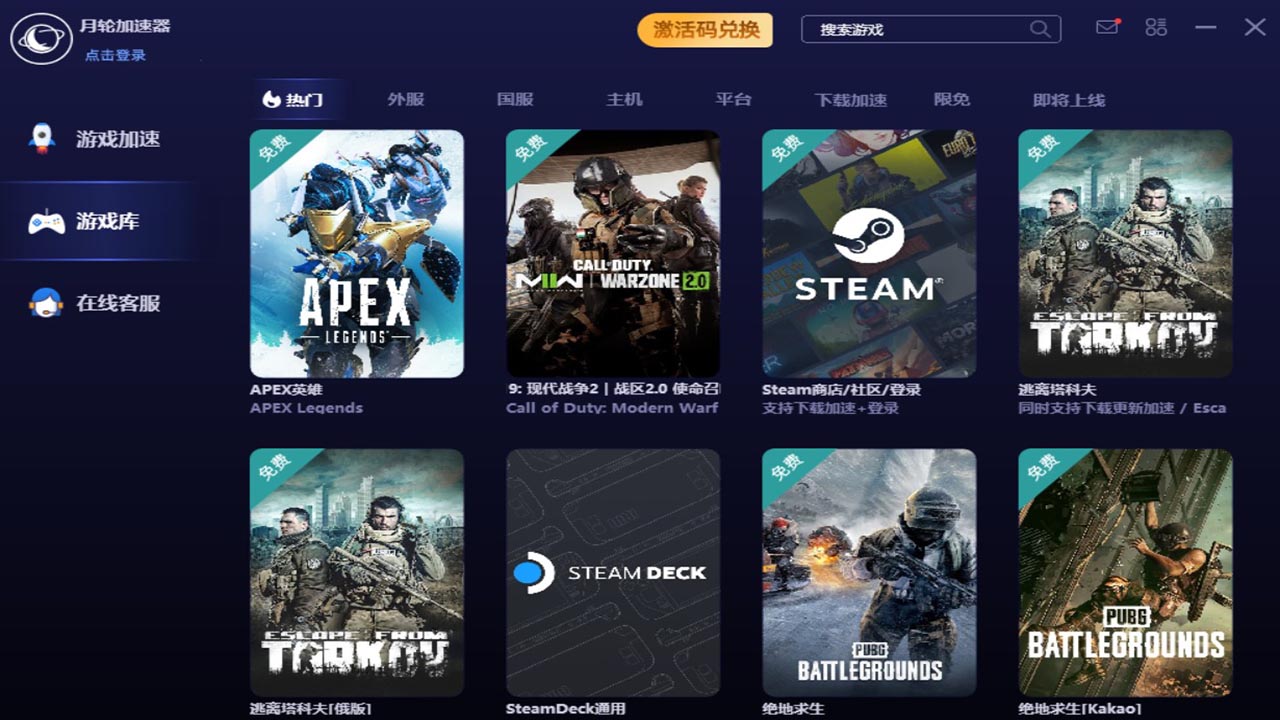The image size is (1280, 720).
Task: Choose the Steam Deck game card
Action: pyautogui.click(x=613, y=572)
